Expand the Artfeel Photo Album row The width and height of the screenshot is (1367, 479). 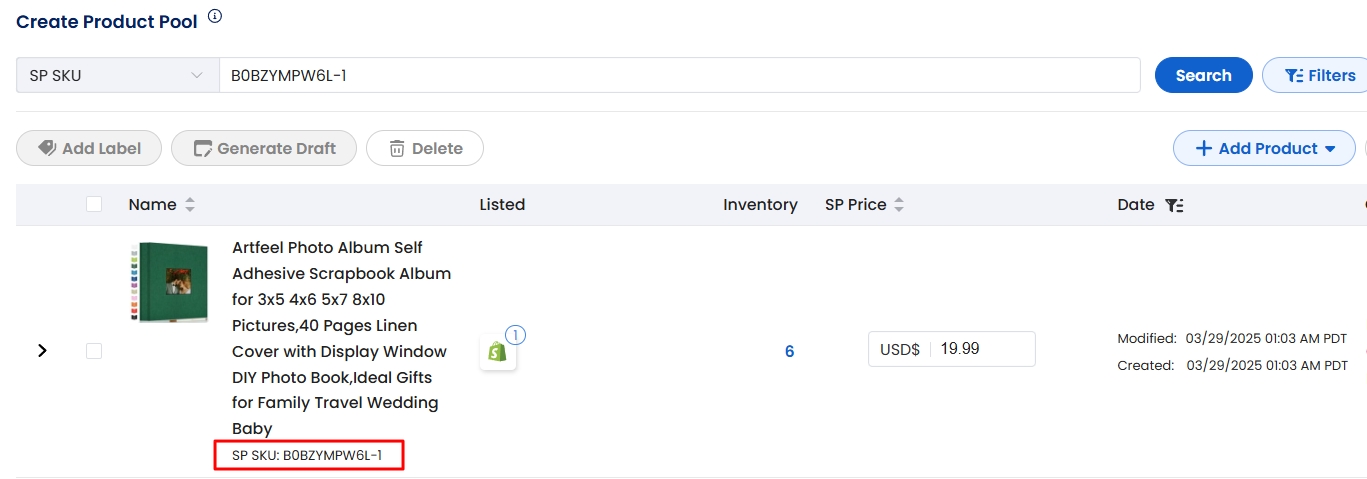click(x=42, y=351)
